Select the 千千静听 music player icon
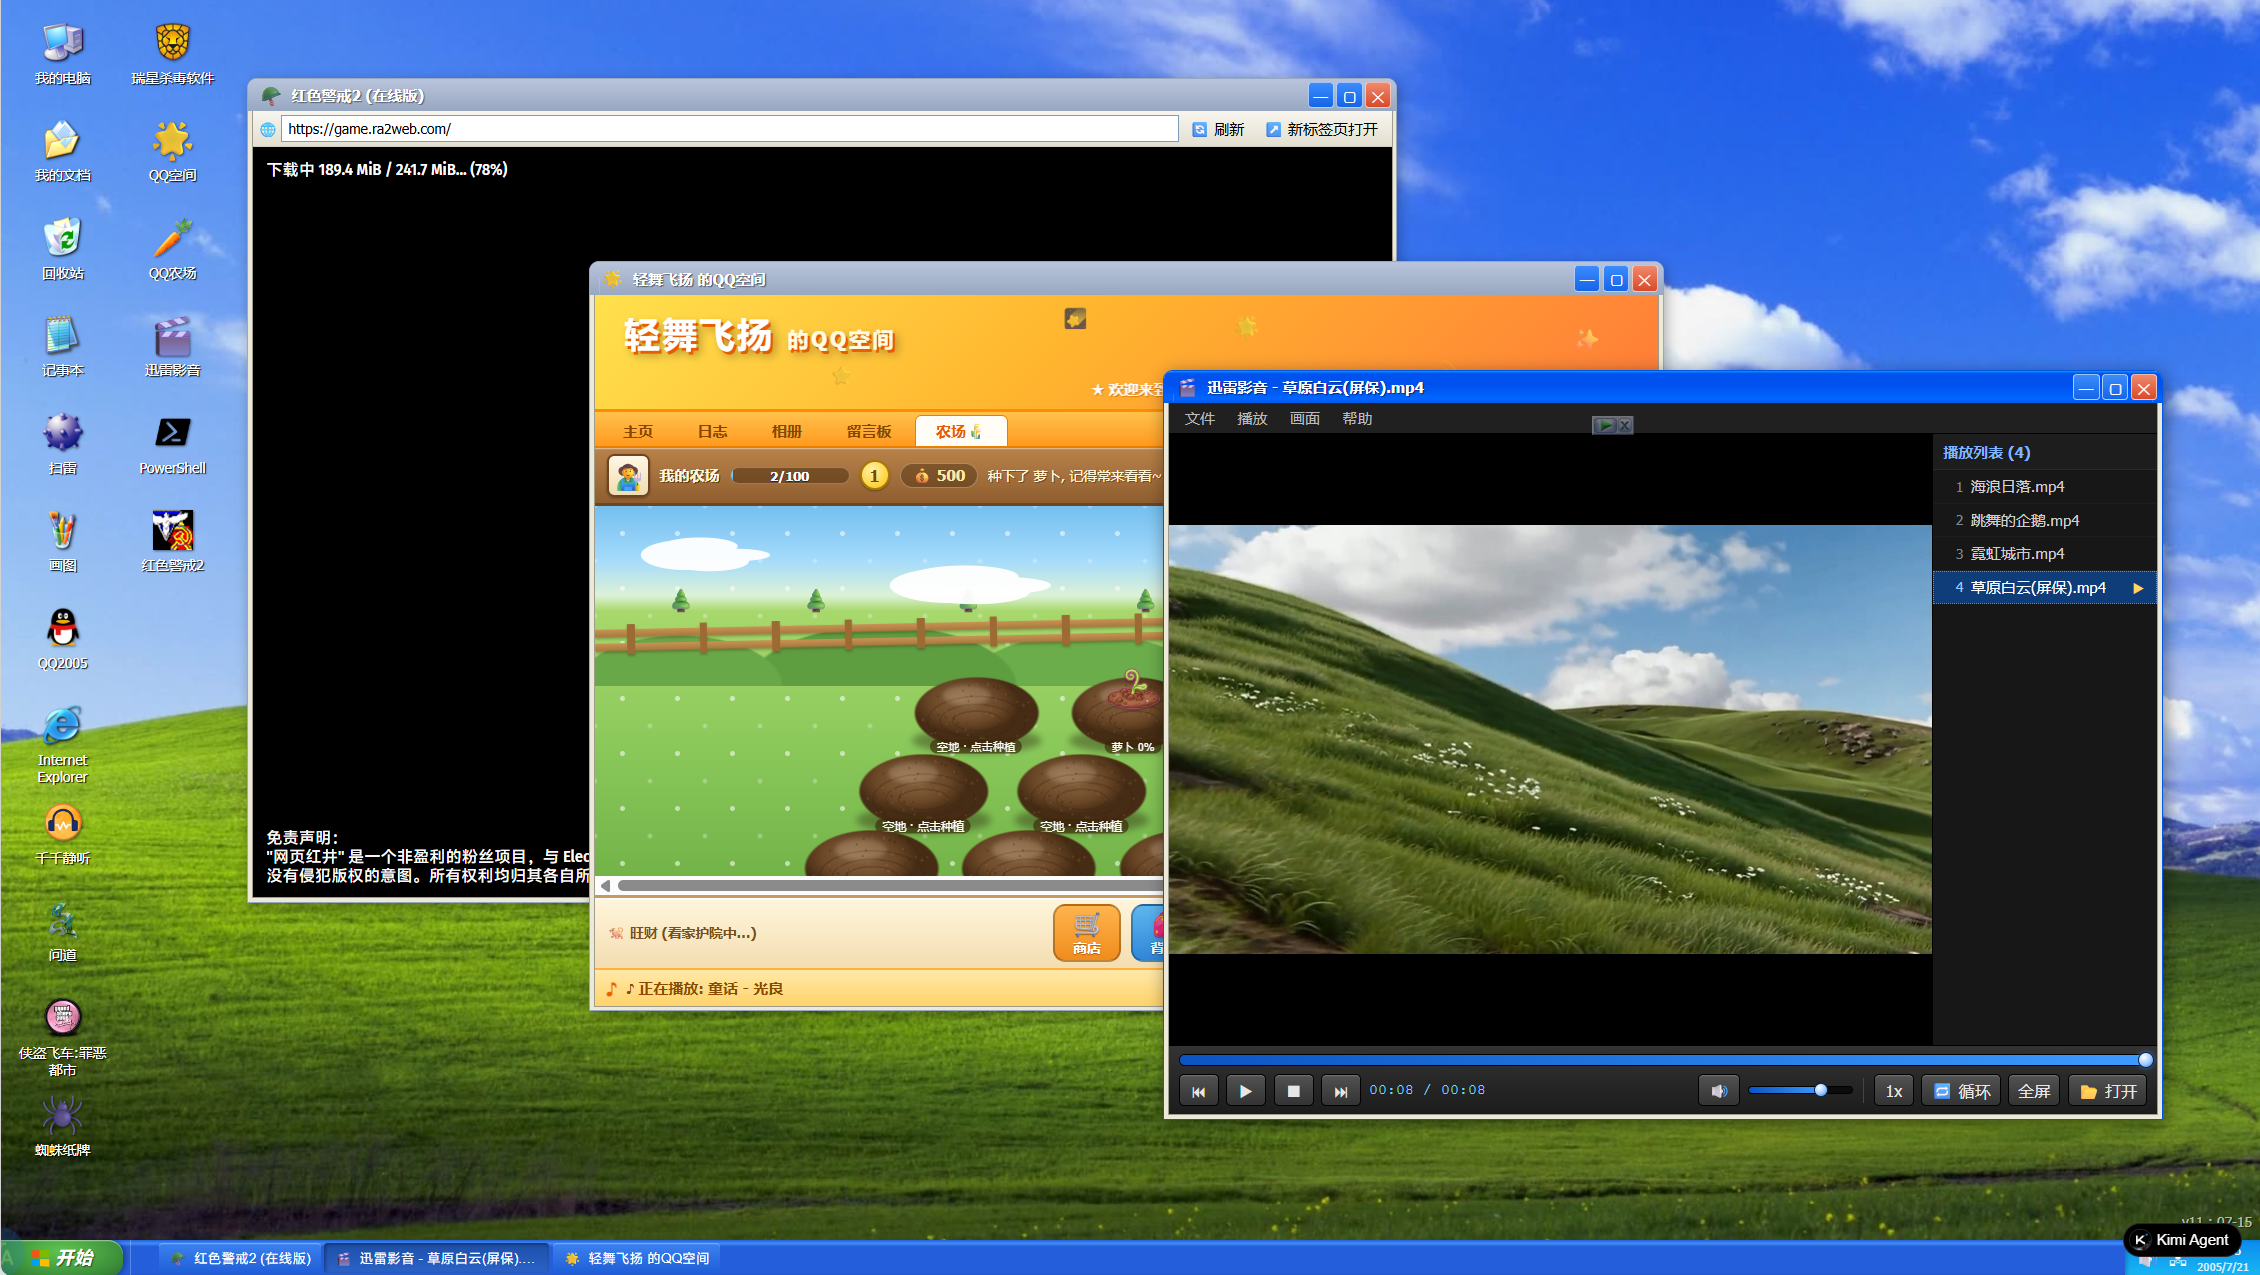Screen dimensions: 2260x1275 (x=62, y=834)
